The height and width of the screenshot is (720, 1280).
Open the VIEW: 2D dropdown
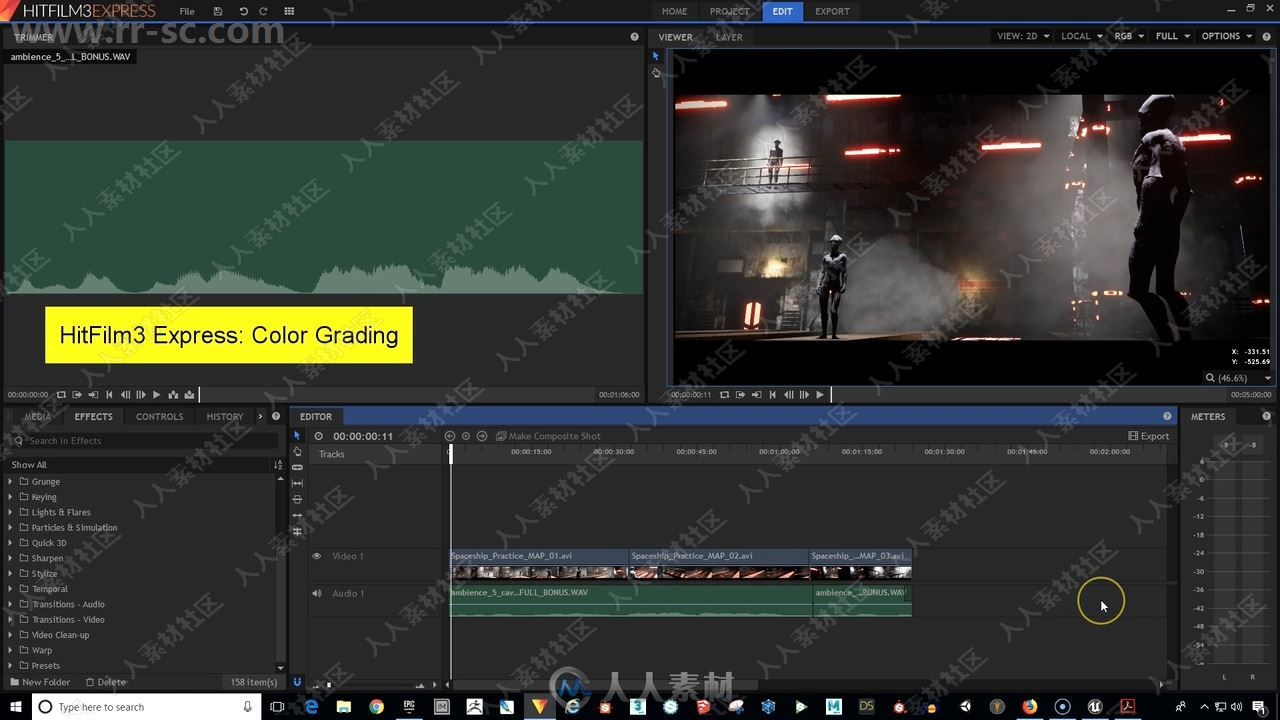coord(1022,36)
